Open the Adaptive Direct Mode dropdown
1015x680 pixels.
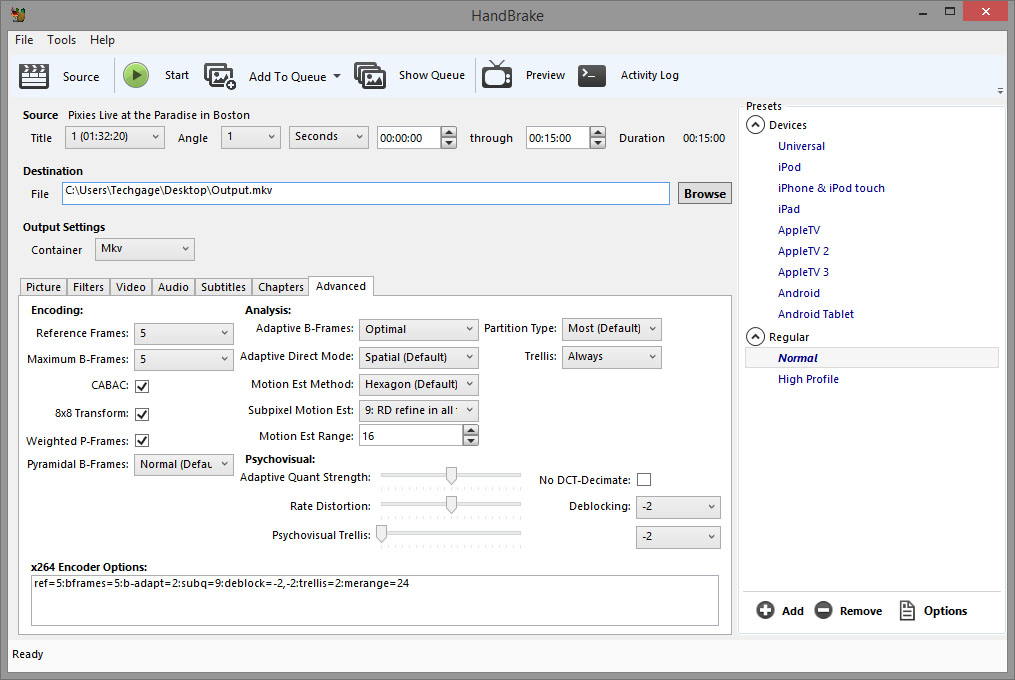(x=419, y=357)
